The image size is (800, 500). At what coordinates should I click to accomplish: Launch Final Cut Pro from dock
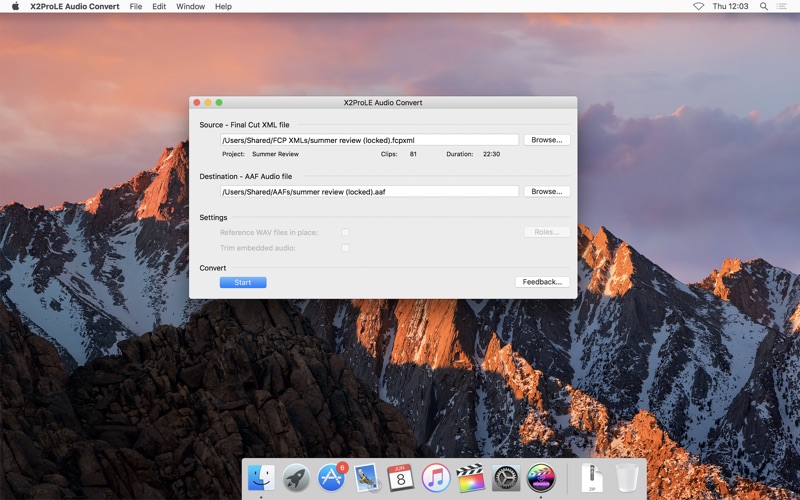coord(470,478)
